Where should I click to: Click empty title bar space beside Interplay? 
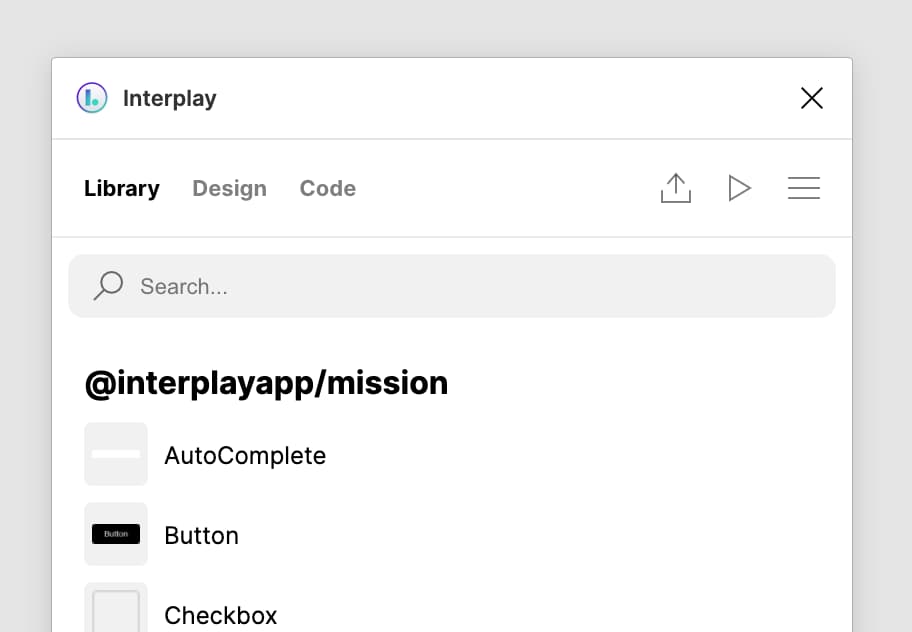point(506,98)
